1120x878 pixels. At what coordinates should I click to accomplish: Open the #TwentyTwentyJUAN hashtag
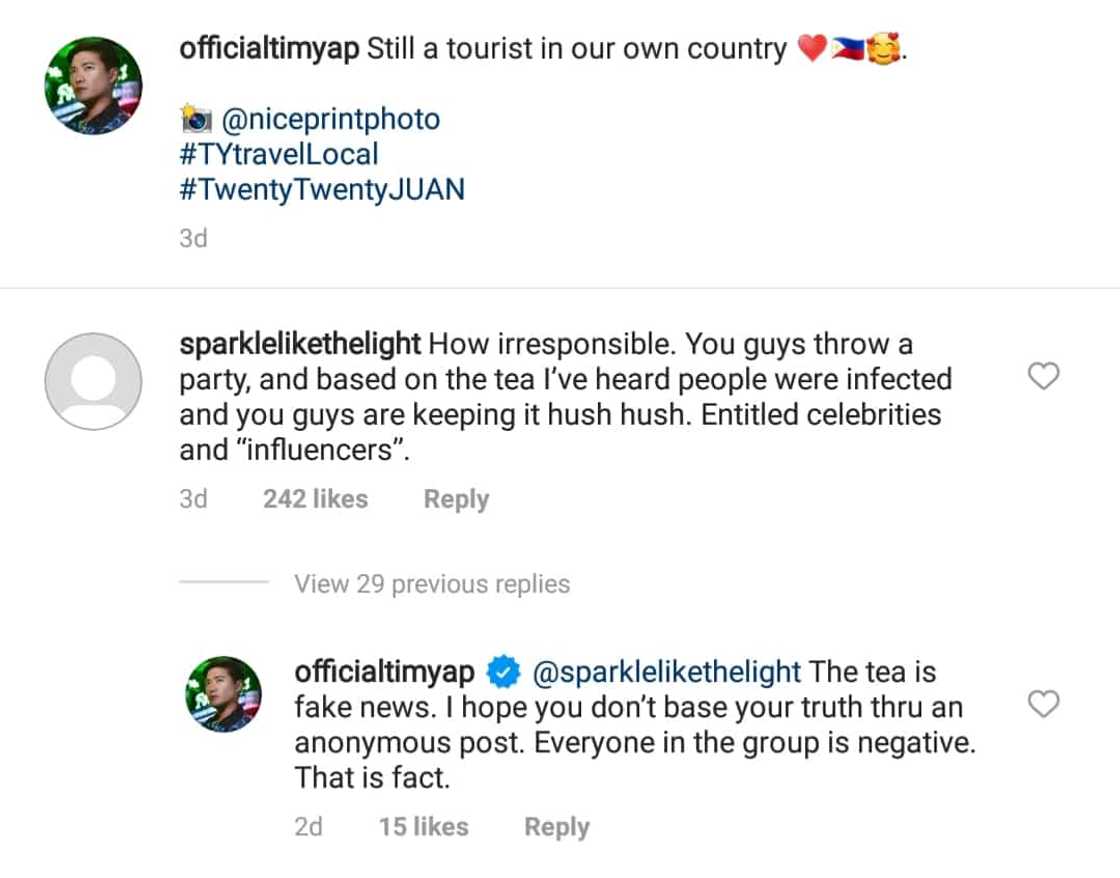(322, 189)
